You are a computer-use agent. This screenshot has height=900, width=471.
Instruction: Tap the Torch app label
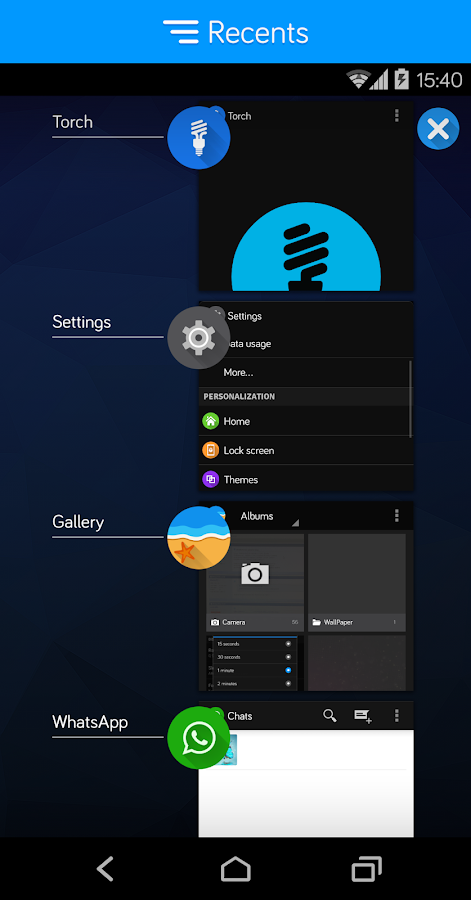click(72, 122)
